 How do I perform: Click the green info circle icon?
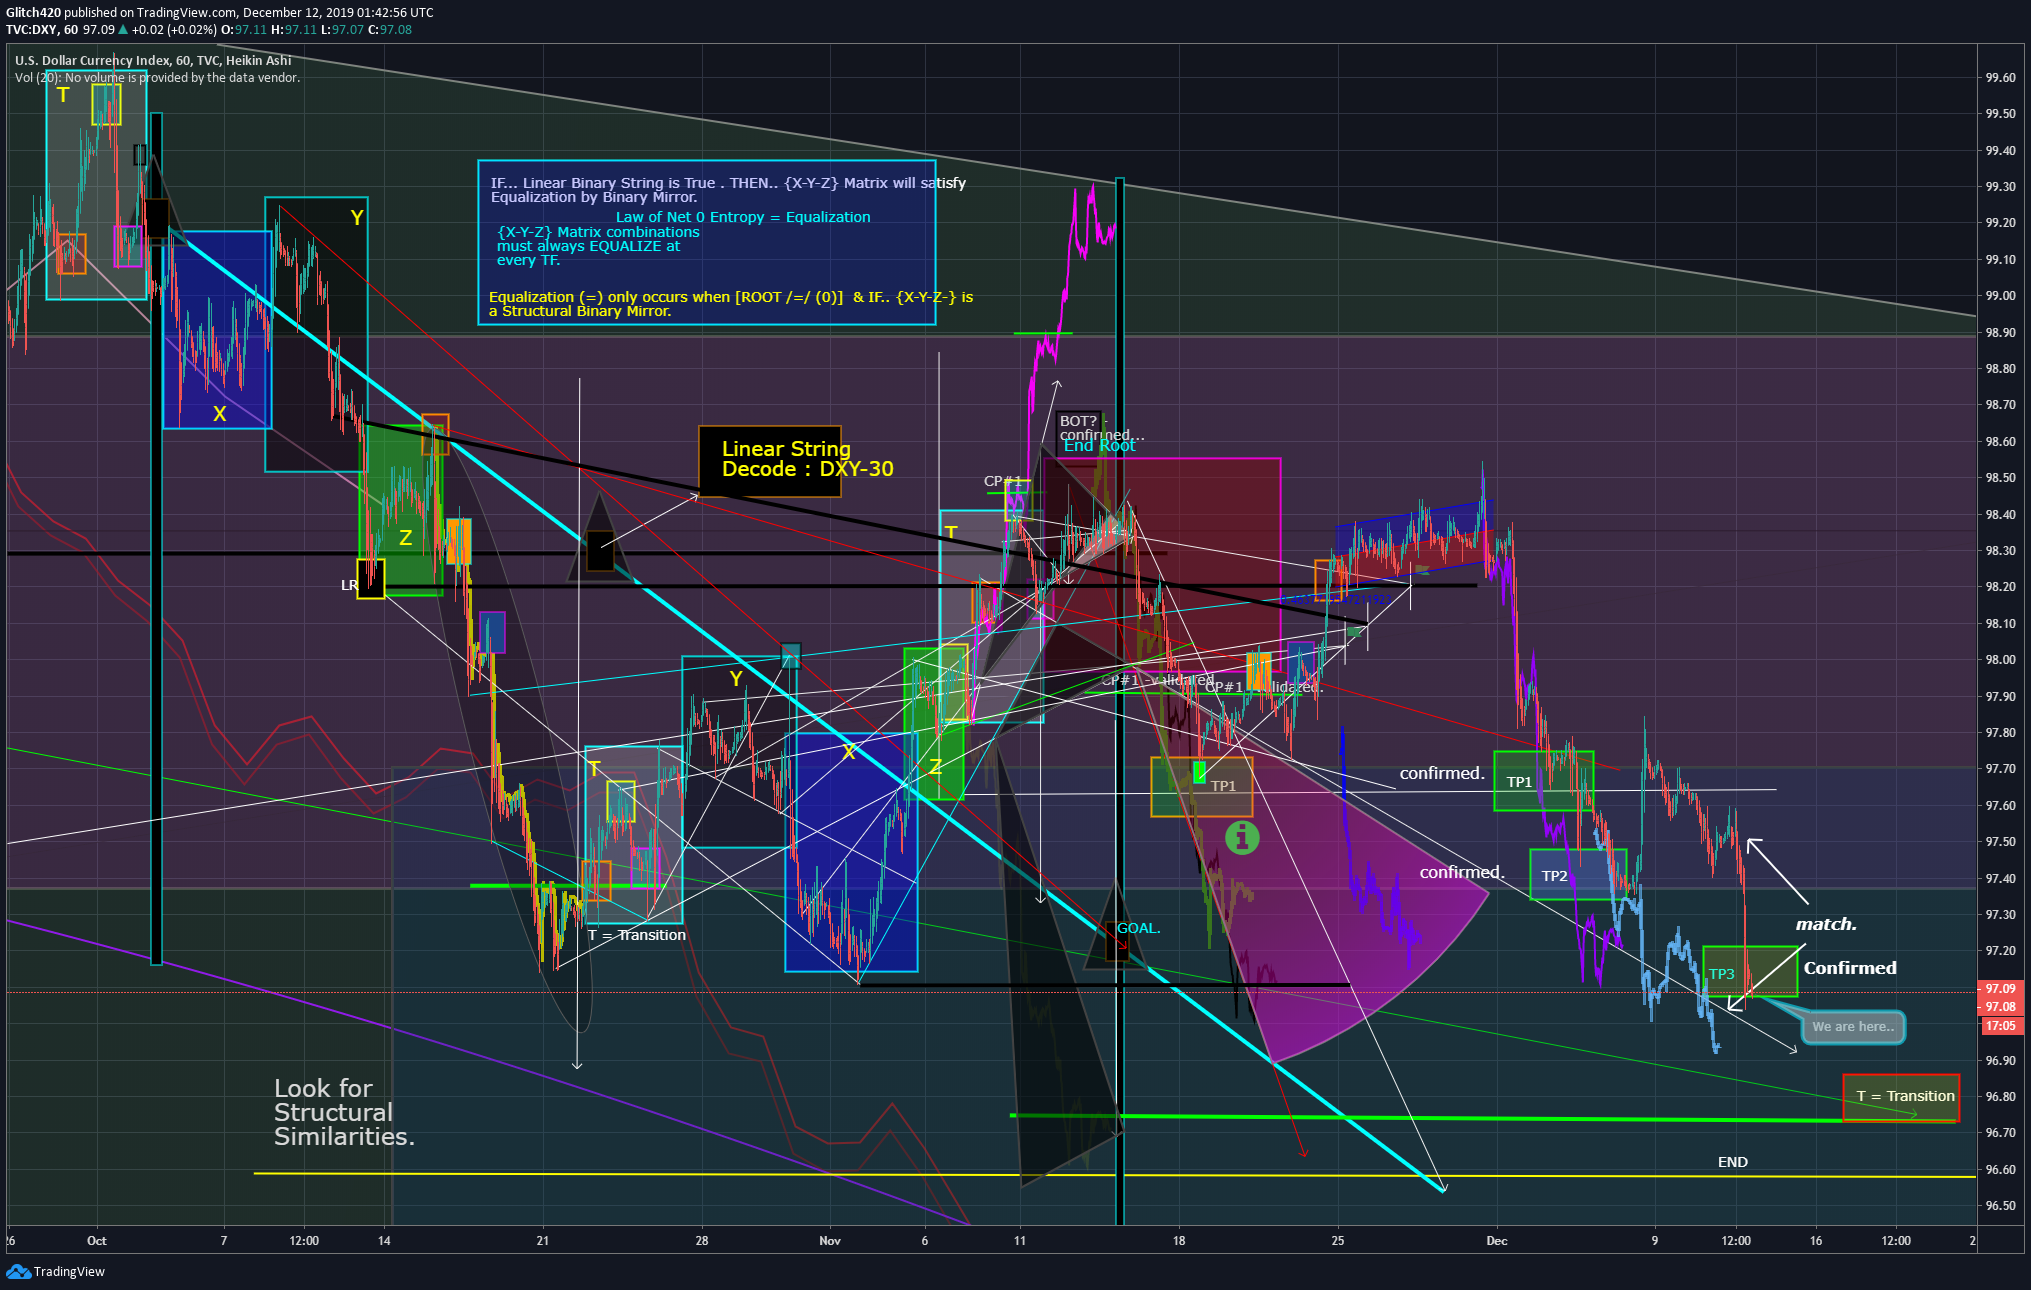coord(1242,837)
